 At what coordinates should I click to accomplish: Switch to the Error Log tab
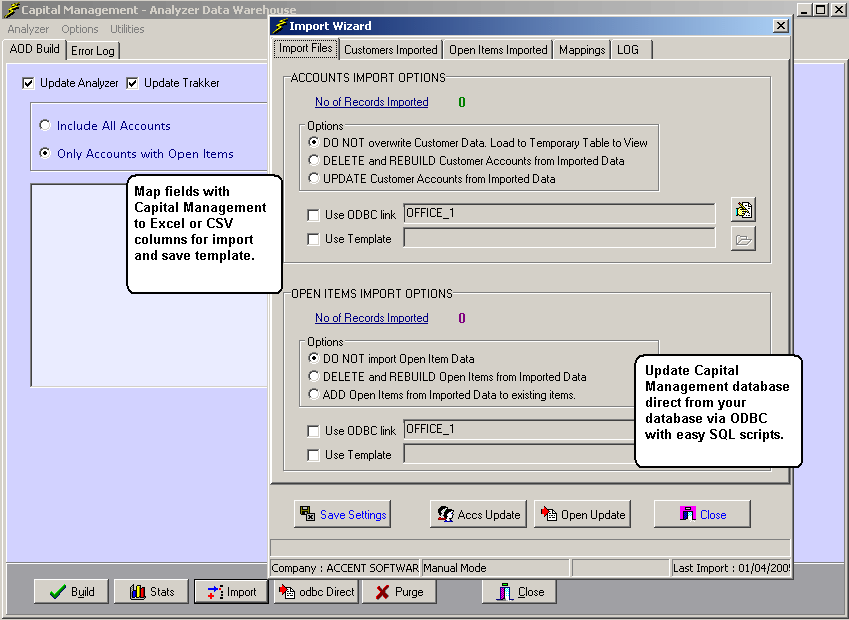pyautogui.click(x=93, y=51)
